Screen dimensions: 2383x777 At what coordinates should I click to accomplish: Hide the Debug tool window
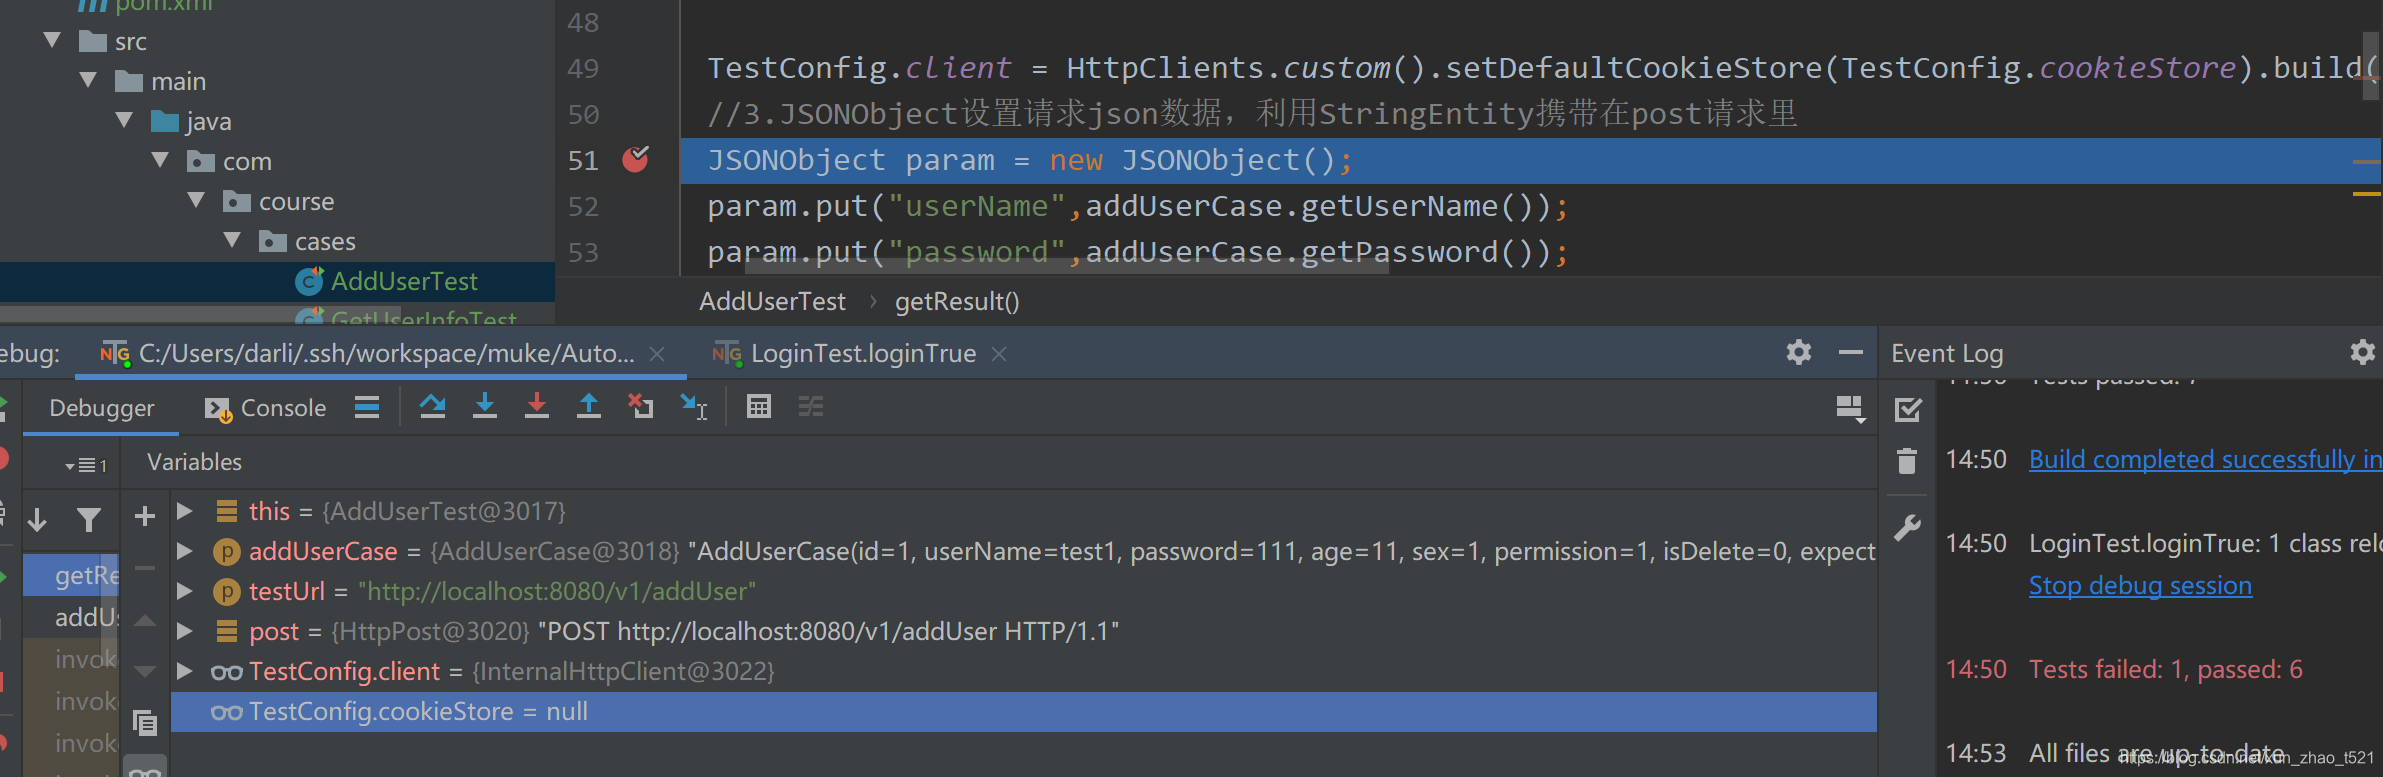1851,352
